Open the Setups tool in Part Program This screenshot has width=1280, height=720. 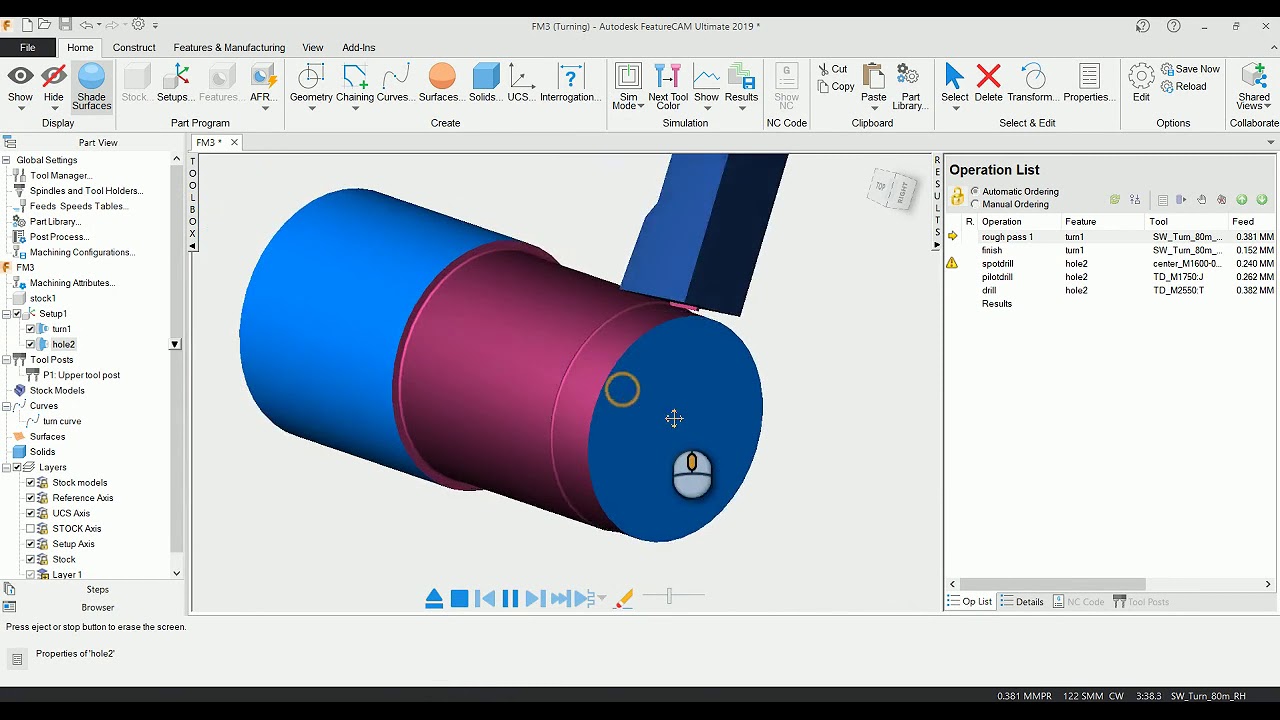[176, 84]
